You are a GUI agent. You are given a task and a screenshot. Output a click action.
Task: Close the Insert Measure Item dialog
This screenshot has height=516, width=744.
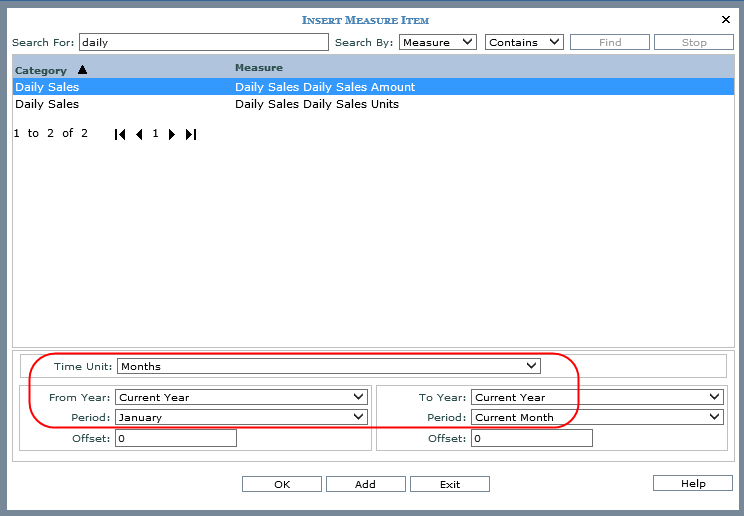[x=726, y=19]
